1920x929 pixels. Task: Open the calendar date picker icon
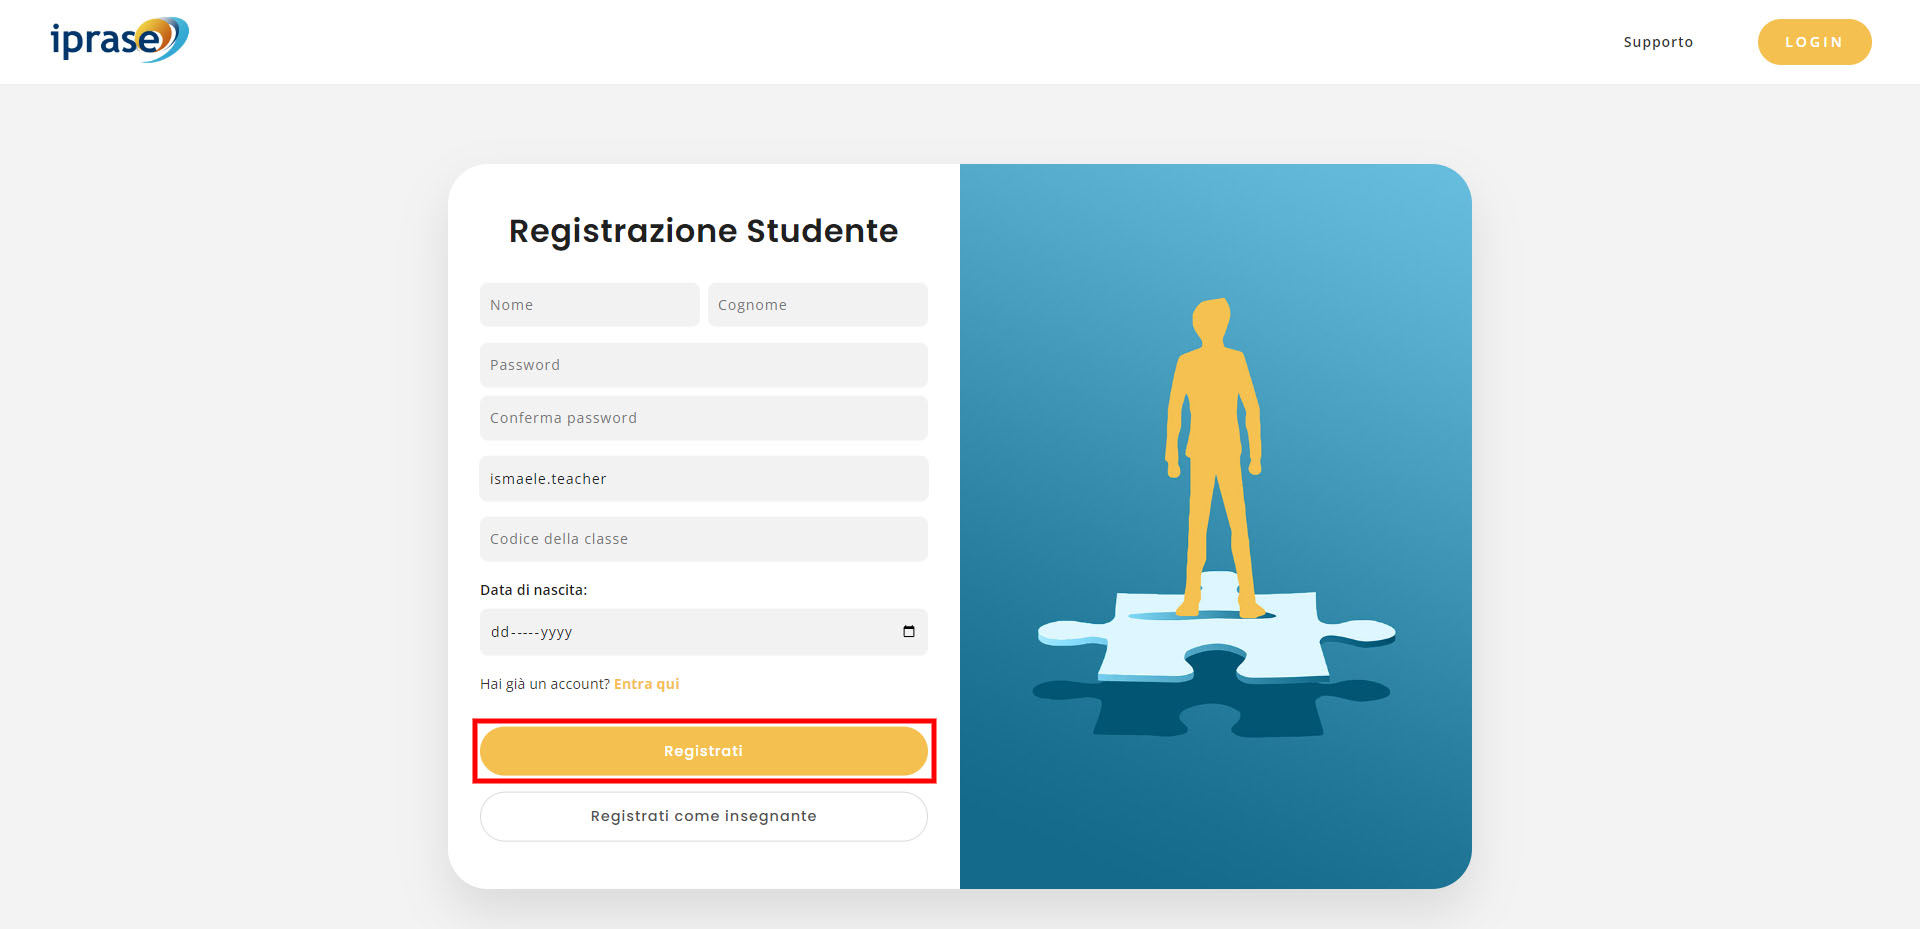[x=908, y=631]
